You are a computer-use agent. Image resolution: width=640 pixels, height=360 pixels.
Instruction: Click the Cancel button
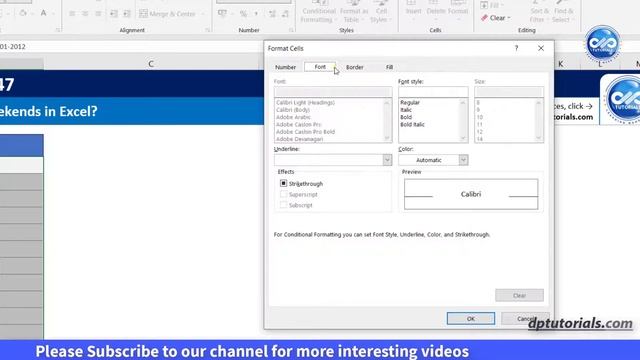click(x=525, y=318)
